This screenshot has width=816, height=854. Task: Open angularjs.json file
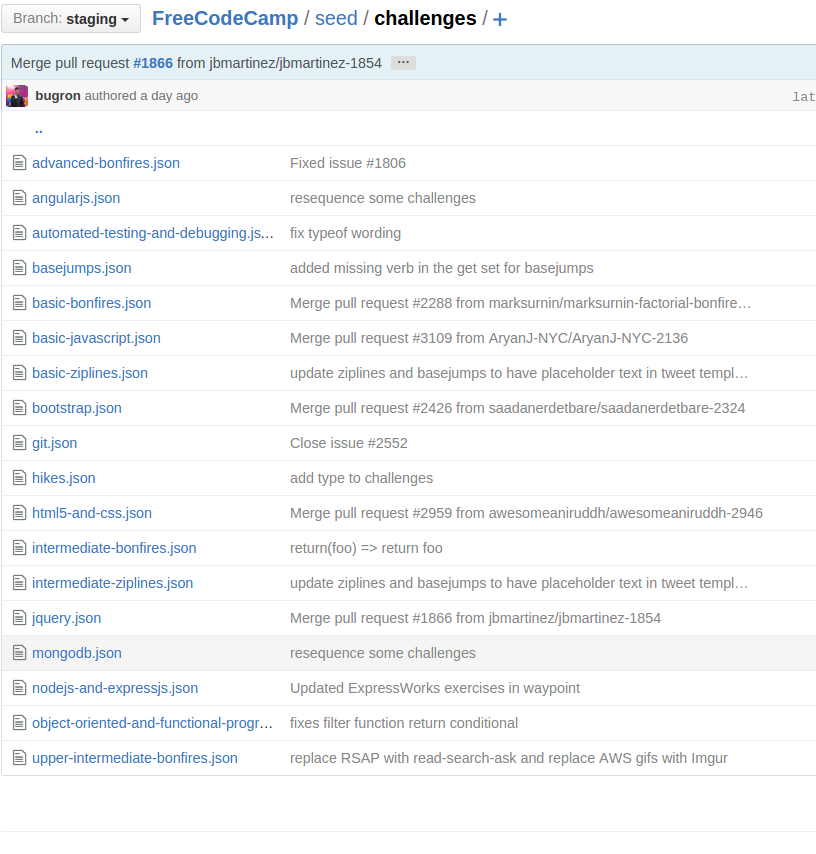[76, 198]
